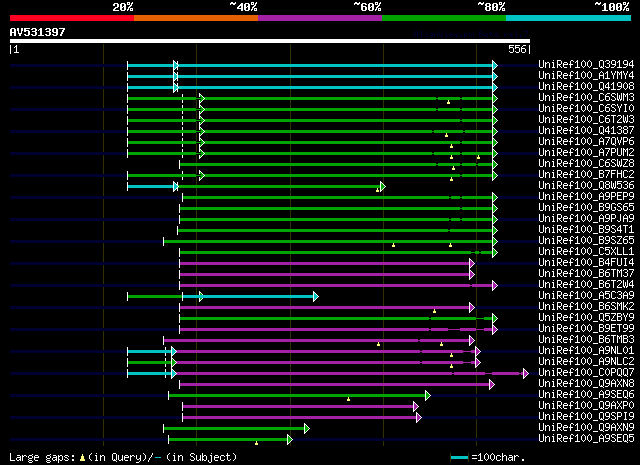Click the Large gaps legend text

click(x=123, y=458)
